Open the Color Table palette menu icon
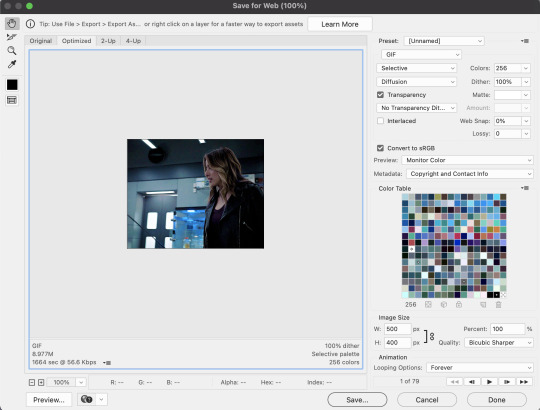The width and height of the screenshot is (540, 410). click(x=525, y=188)
